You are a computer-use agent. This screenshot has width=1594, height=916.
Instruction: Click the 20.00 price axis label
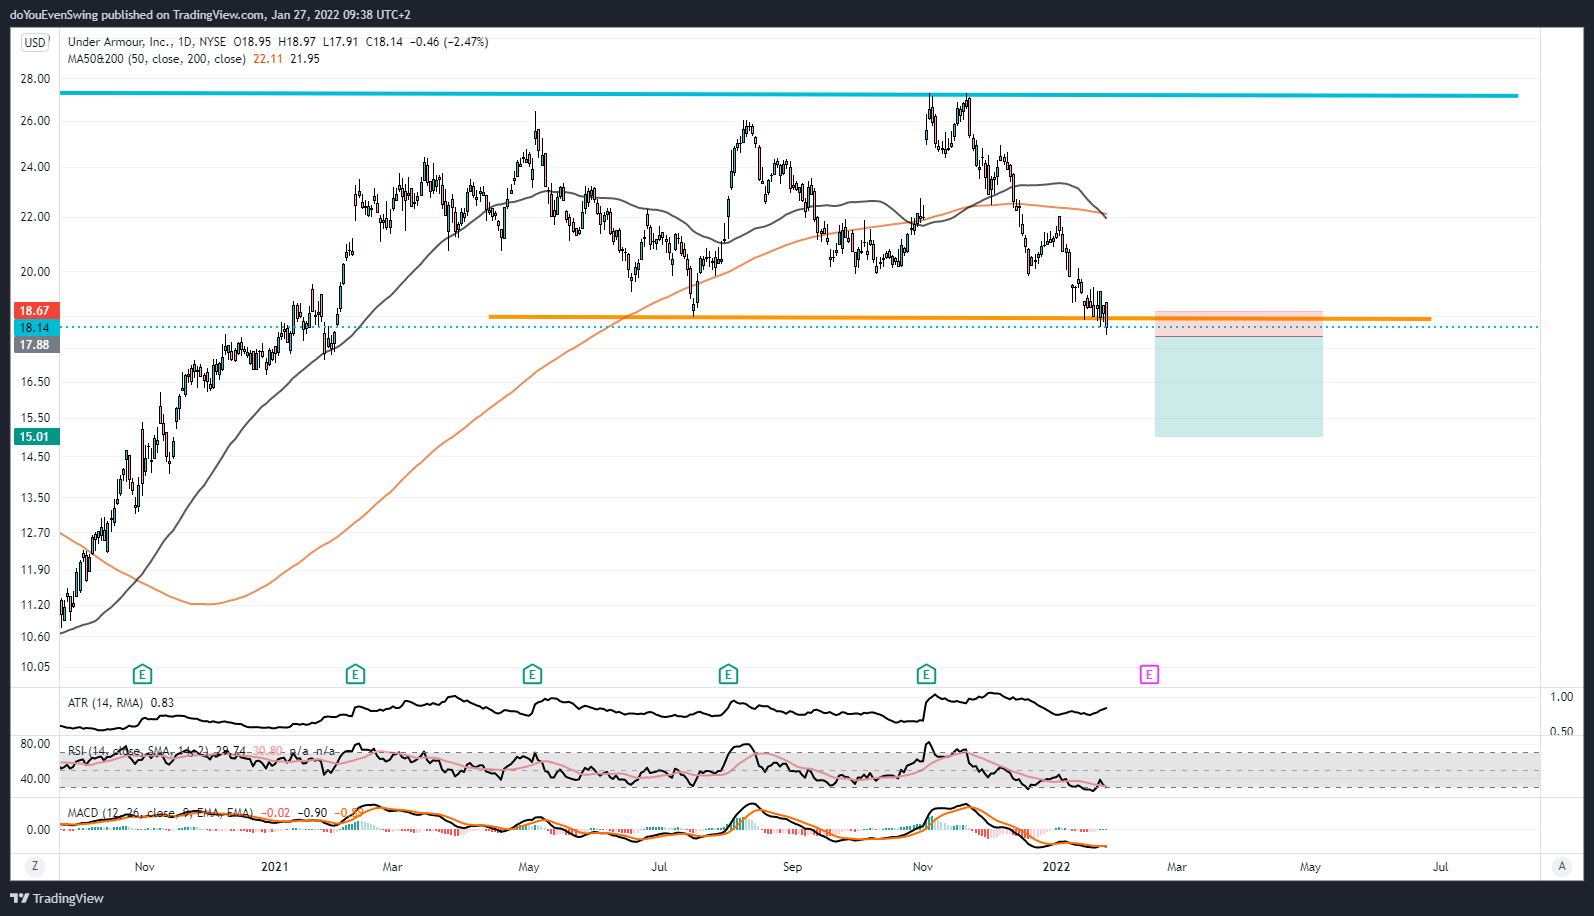(x=35, y=272)
